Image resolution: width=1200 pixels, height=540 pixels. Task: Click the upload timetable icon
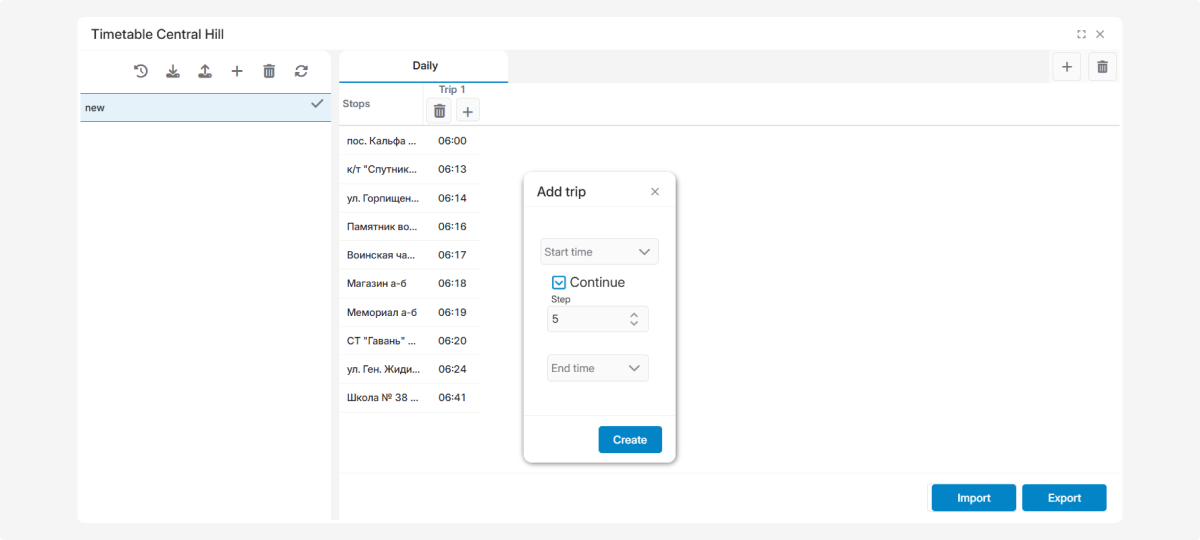(205, 71)
